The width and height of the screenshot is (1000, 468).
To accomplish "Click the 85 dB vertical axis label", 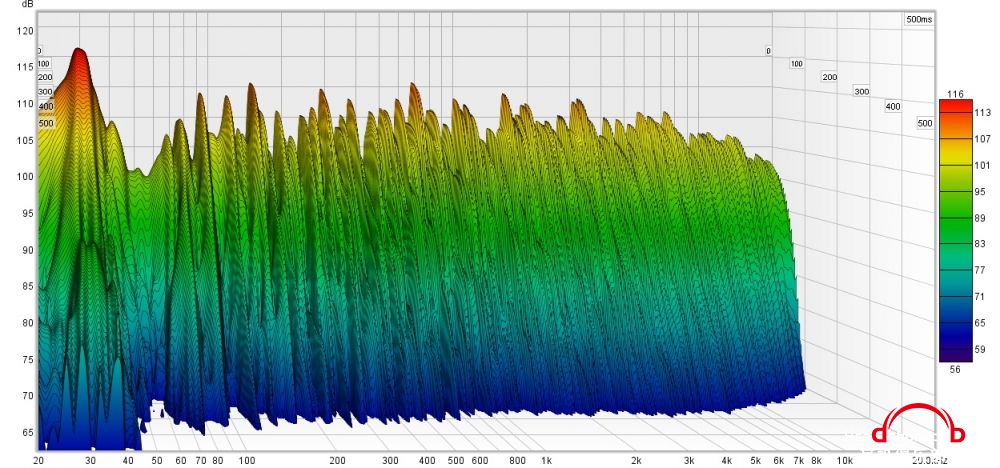I will tap(27, 286).
